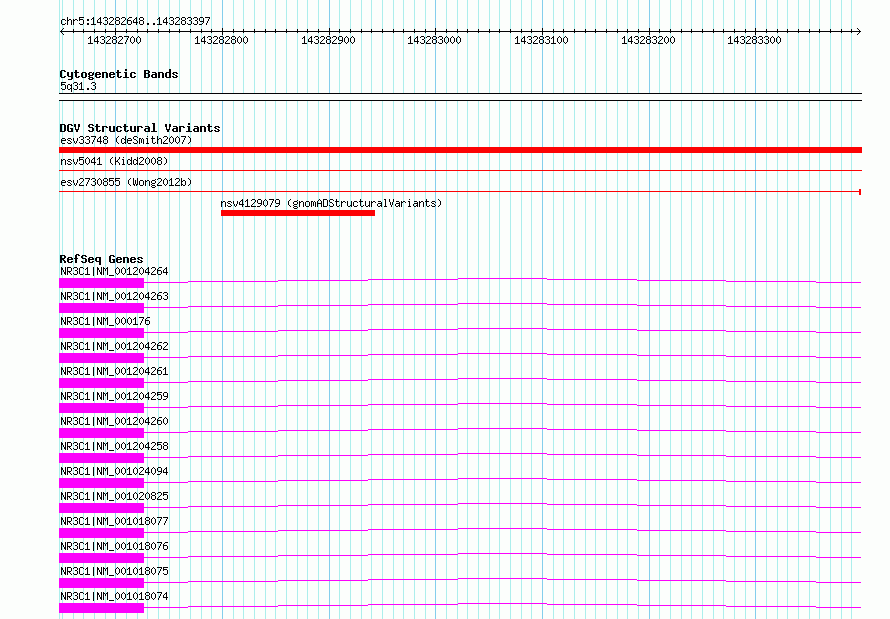Image resolution: width=890 pixels, height=619 pixels.
Task: Select transcript NR3C1|NM_001204262 label
Action: pyautogui.click(x=114, y=346)
